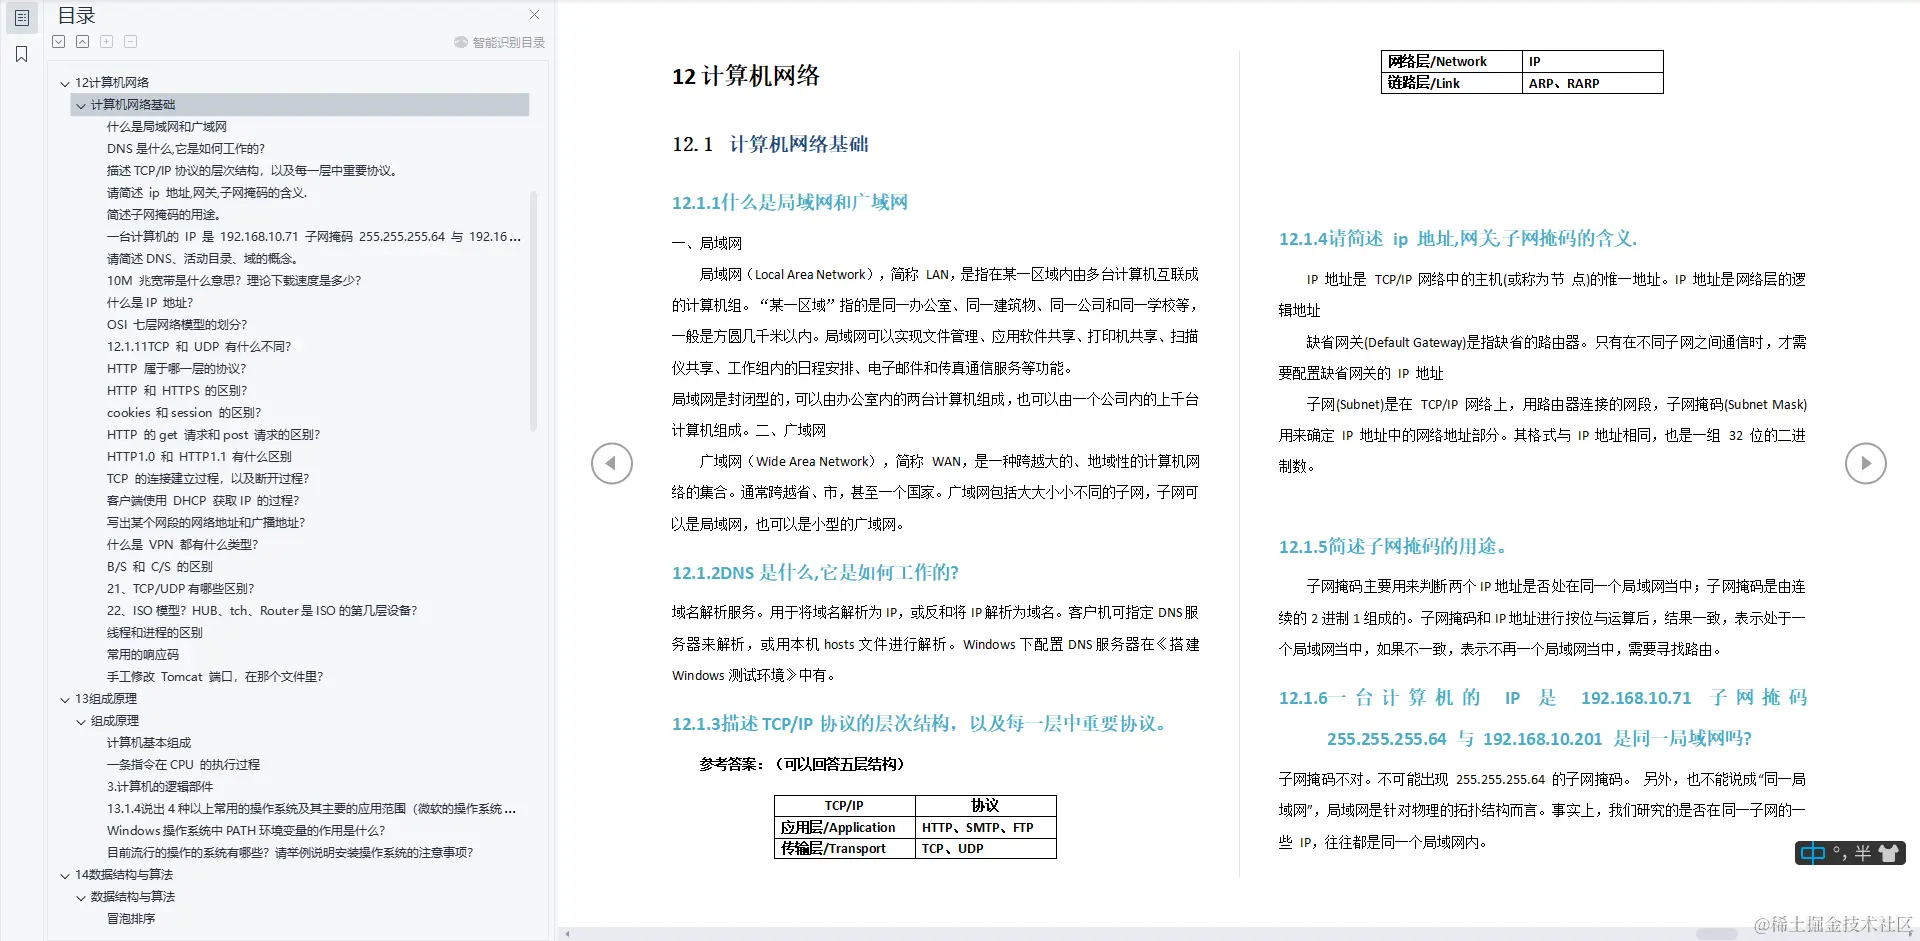Select 冒泡排序 outline item
The height and width of the screenshot is (941, 1920).
[131, 919]
